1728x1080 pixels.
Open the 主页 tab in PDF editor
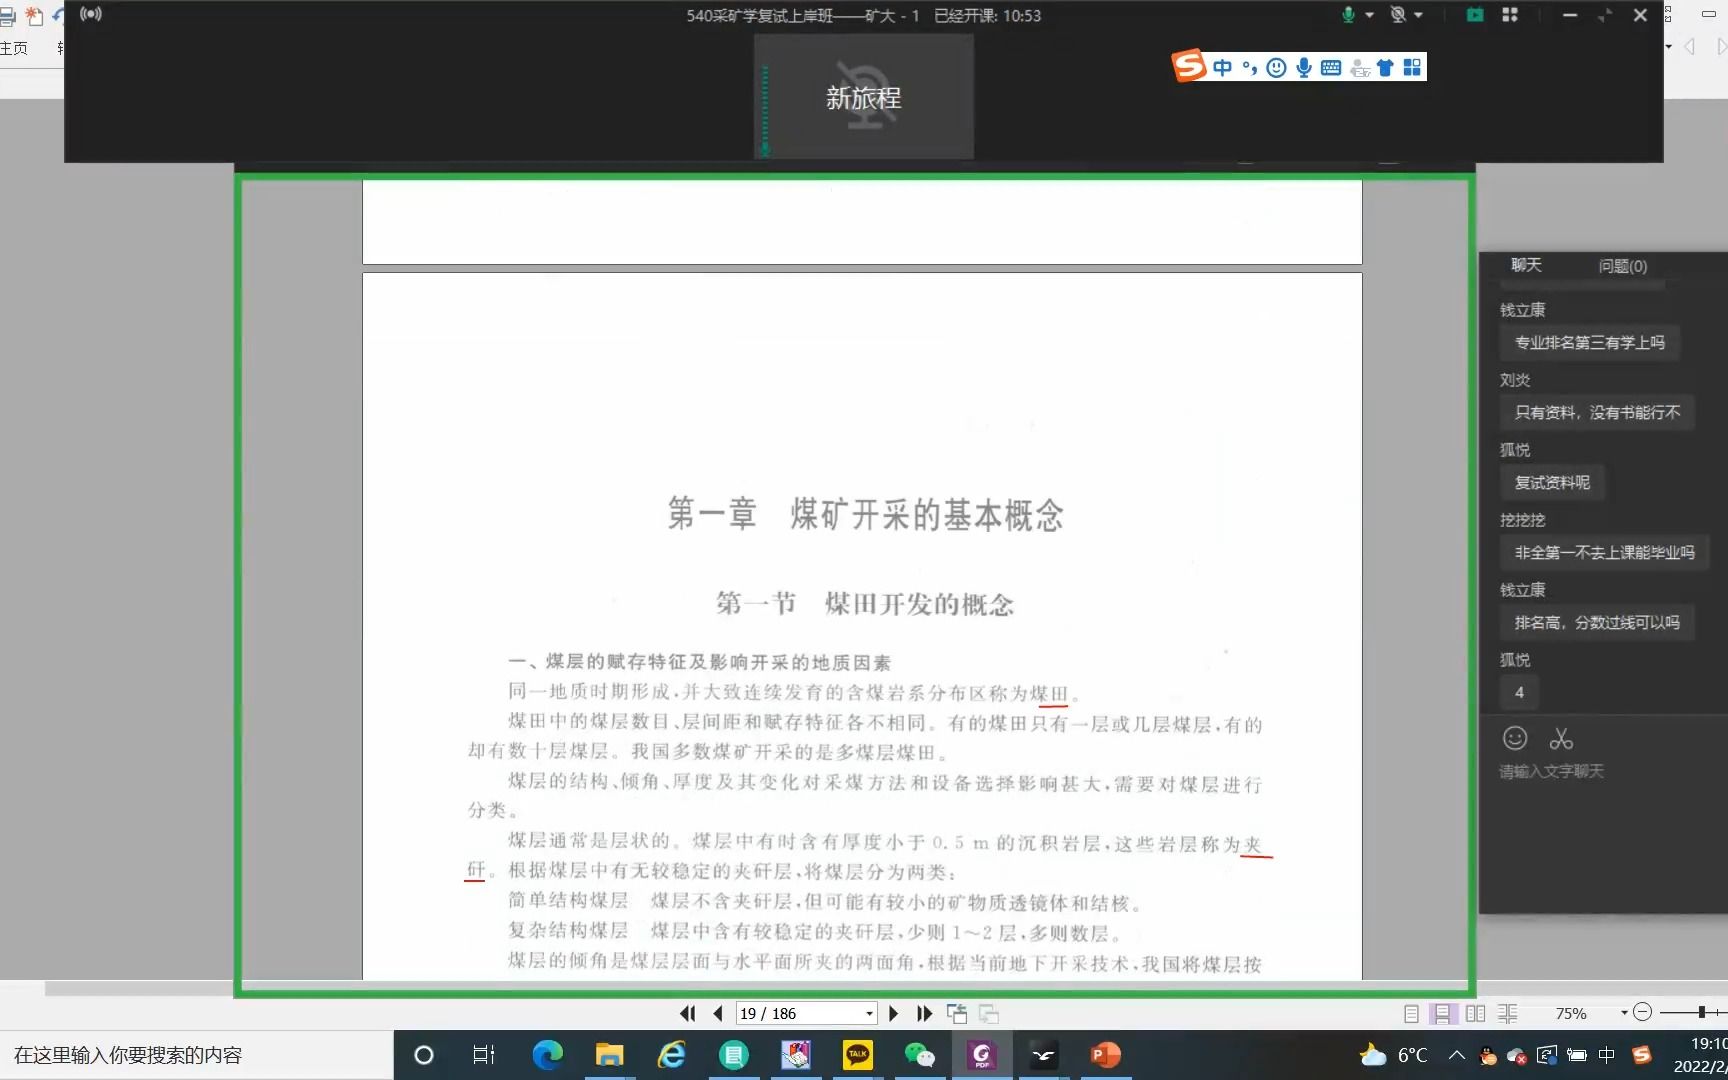pyautogui.click(x=14, y=48)
